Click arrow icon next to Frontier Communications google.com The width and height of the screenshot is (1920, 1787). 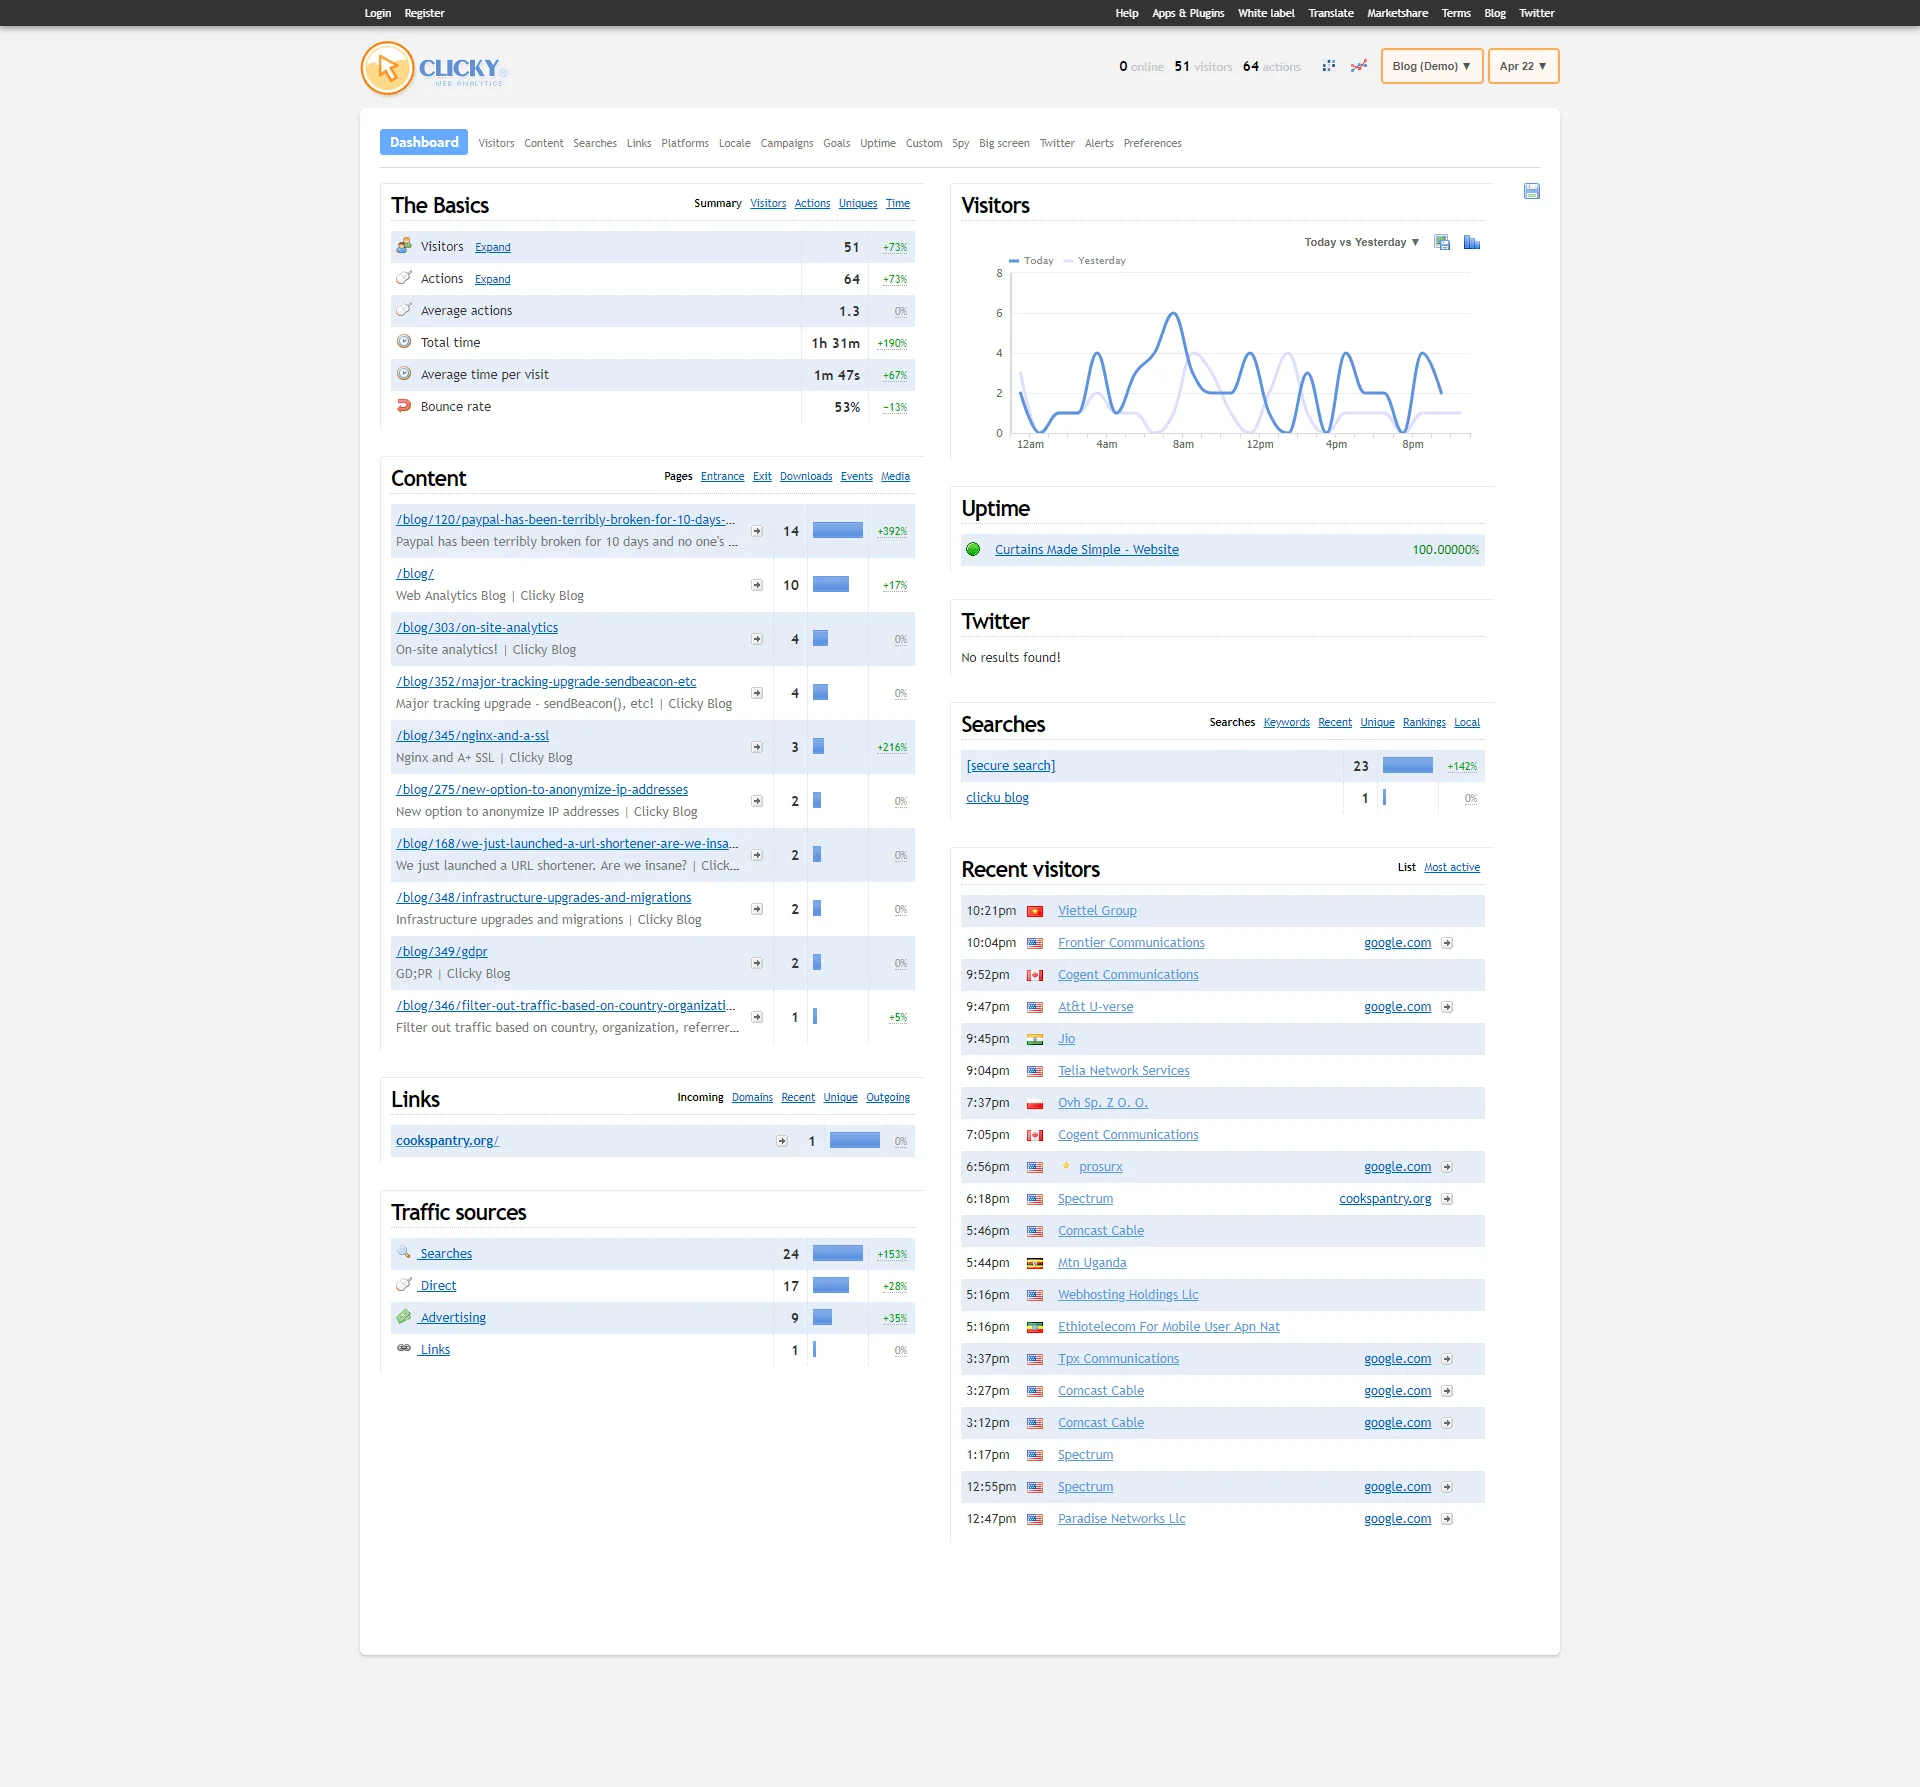coord(1447,943)
